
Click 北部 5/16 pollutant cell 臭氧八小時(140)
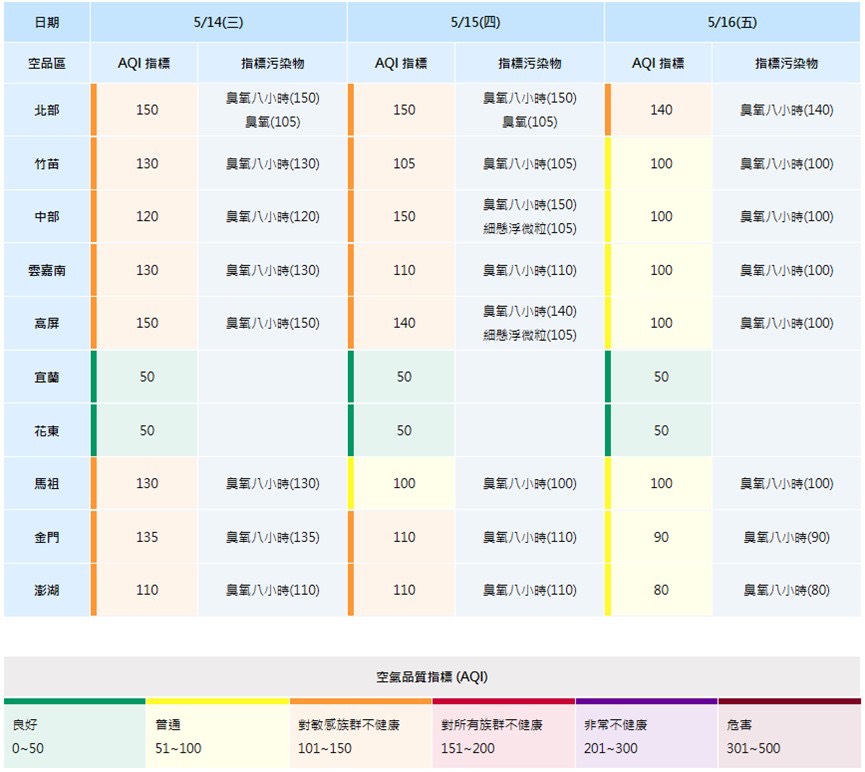click(x=787, y=110)
